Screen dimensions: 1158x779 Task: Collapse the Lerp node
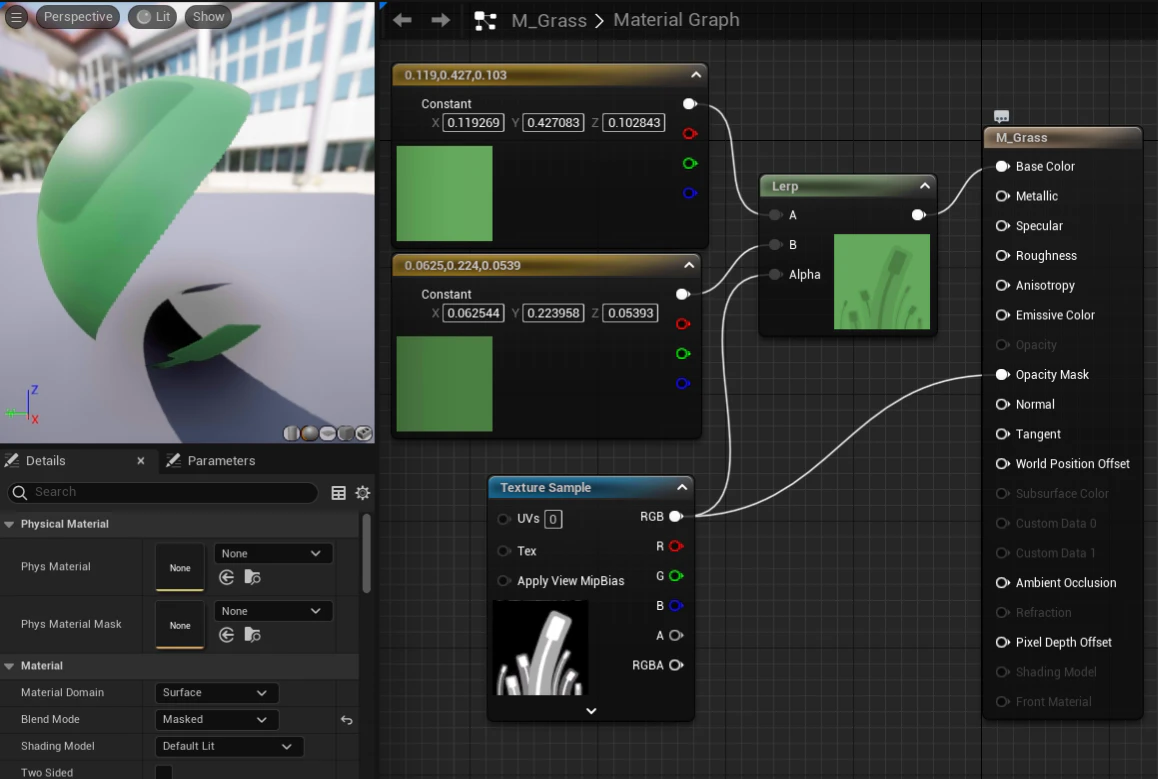[925, 186]
